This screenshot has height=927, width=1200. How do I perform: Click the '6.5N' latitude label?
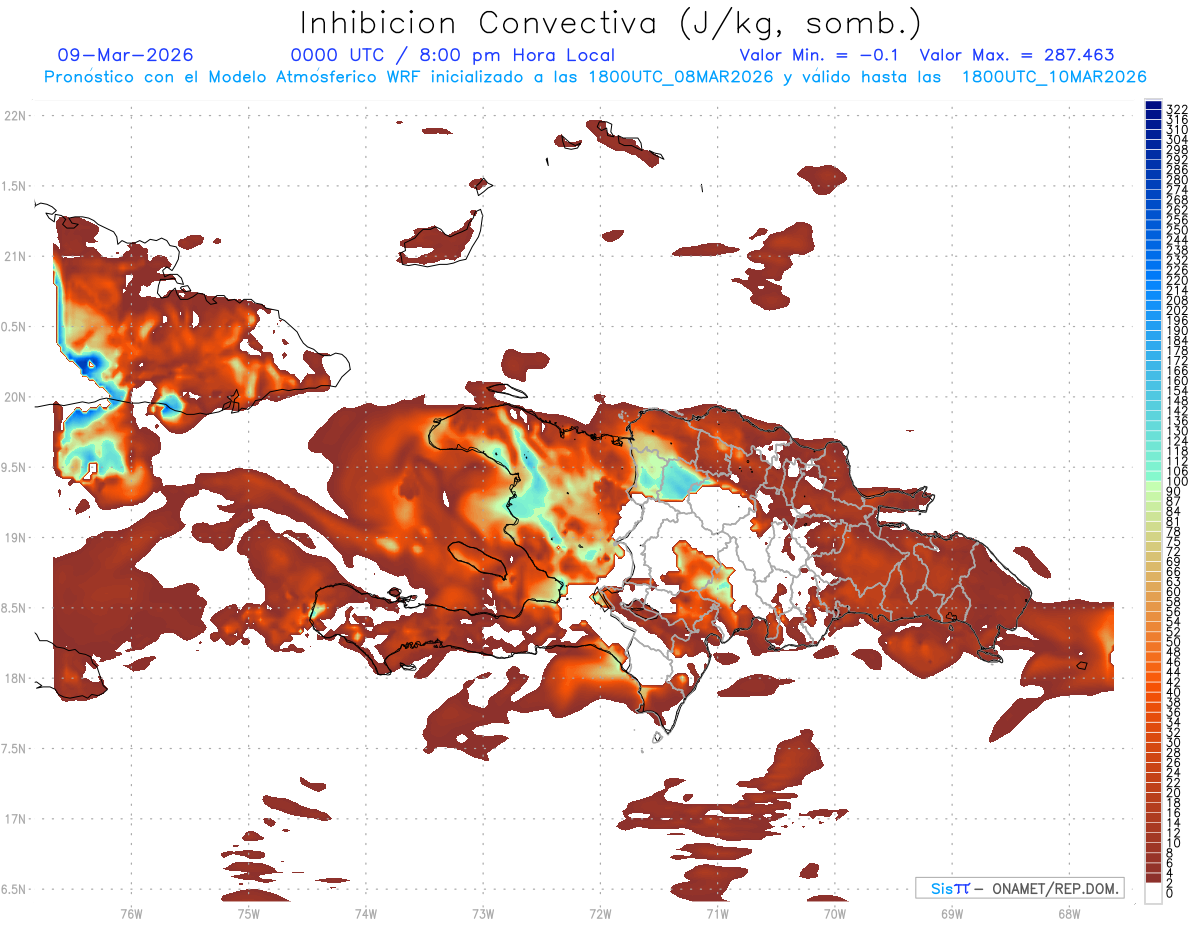(14, 890)
